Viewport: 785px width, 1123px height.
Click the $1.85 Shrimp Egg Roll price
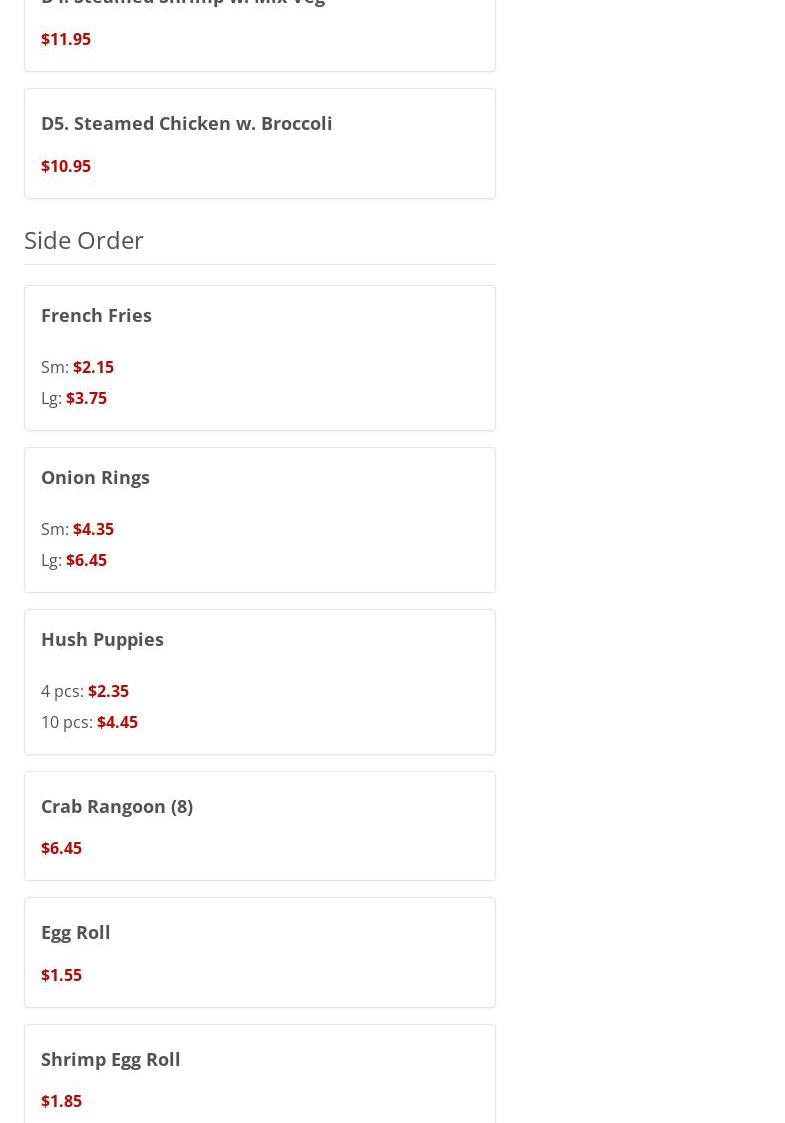pos(61,1101)
